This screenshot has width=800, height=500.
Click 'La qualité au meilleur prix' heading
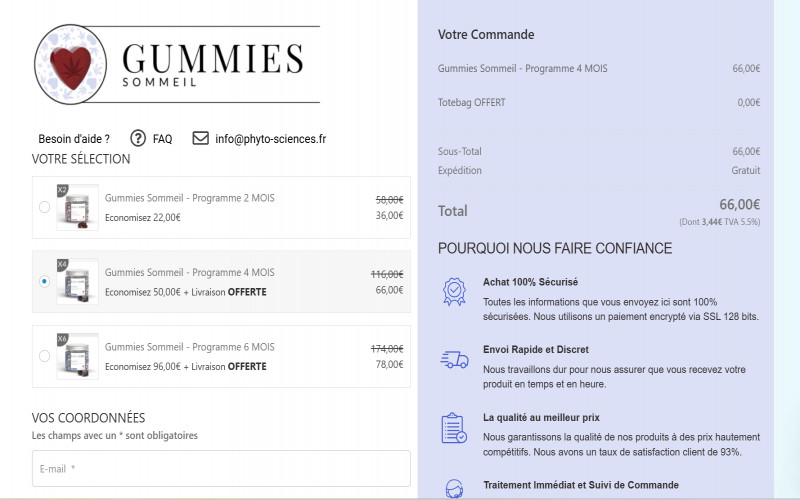pyautogui.click(x=541, y=417)
